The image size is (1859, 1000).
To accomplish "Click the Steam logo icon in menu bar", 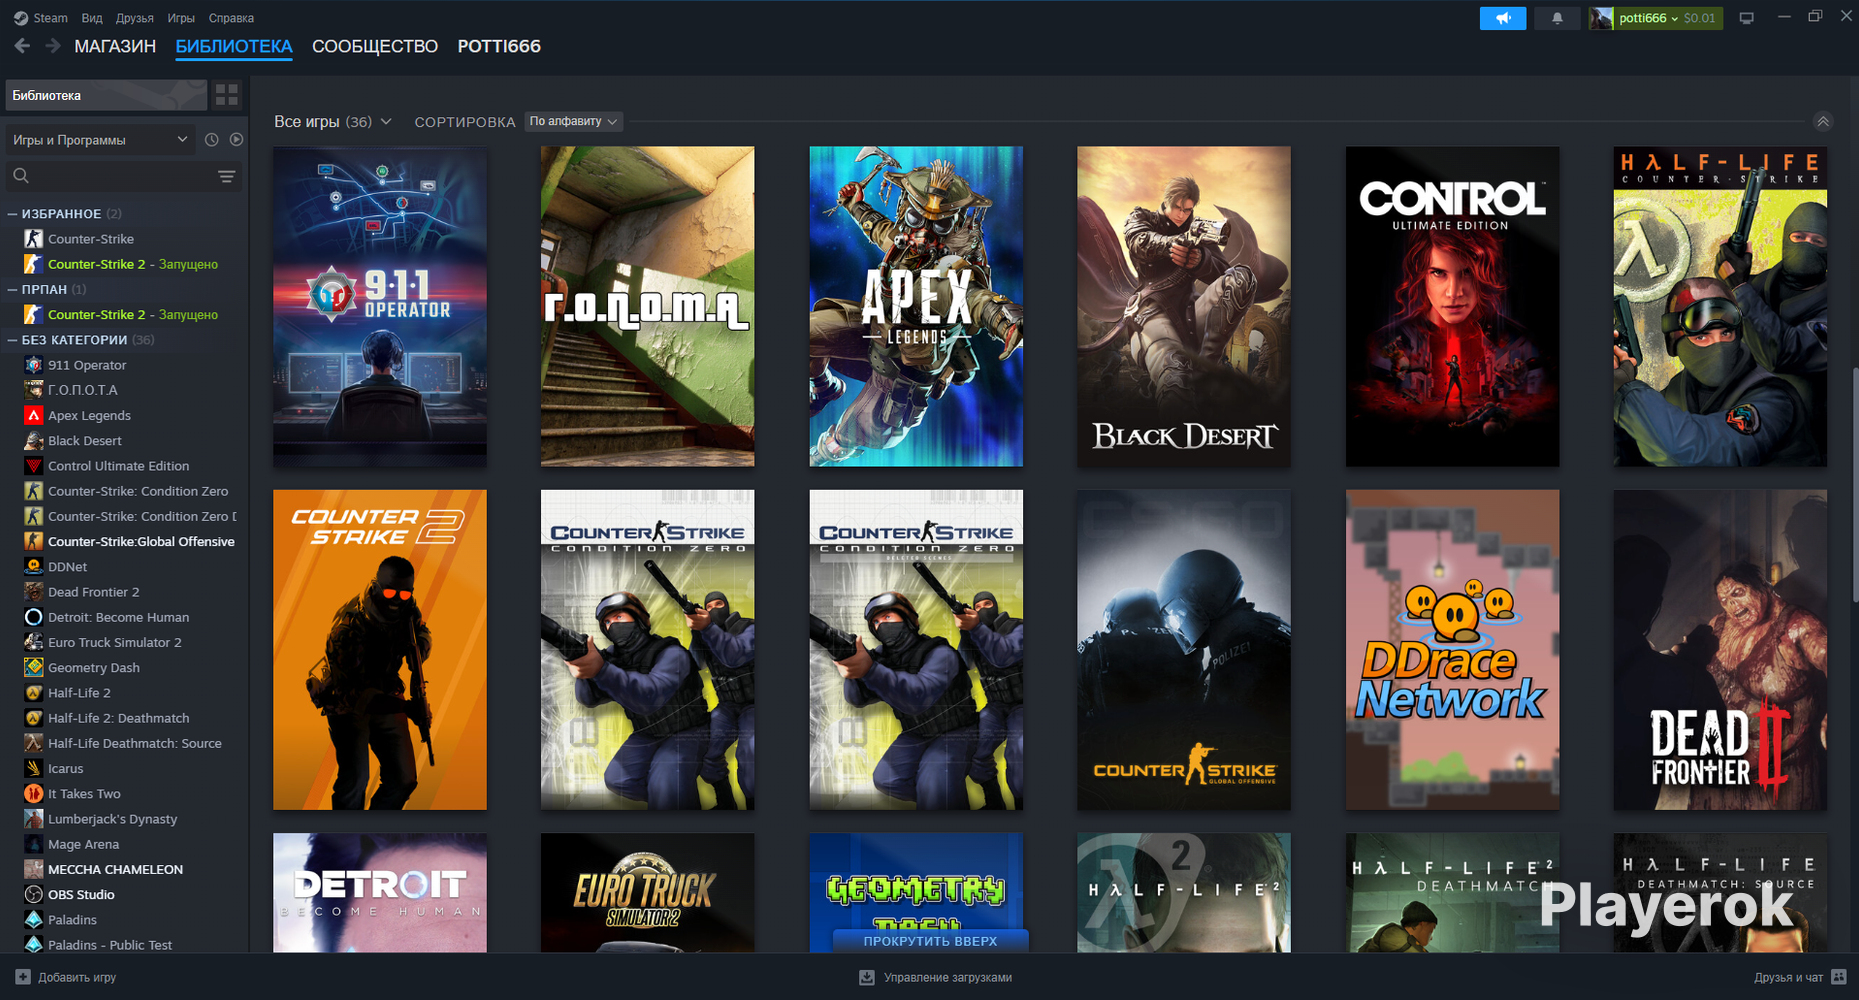I will [21, 18].
